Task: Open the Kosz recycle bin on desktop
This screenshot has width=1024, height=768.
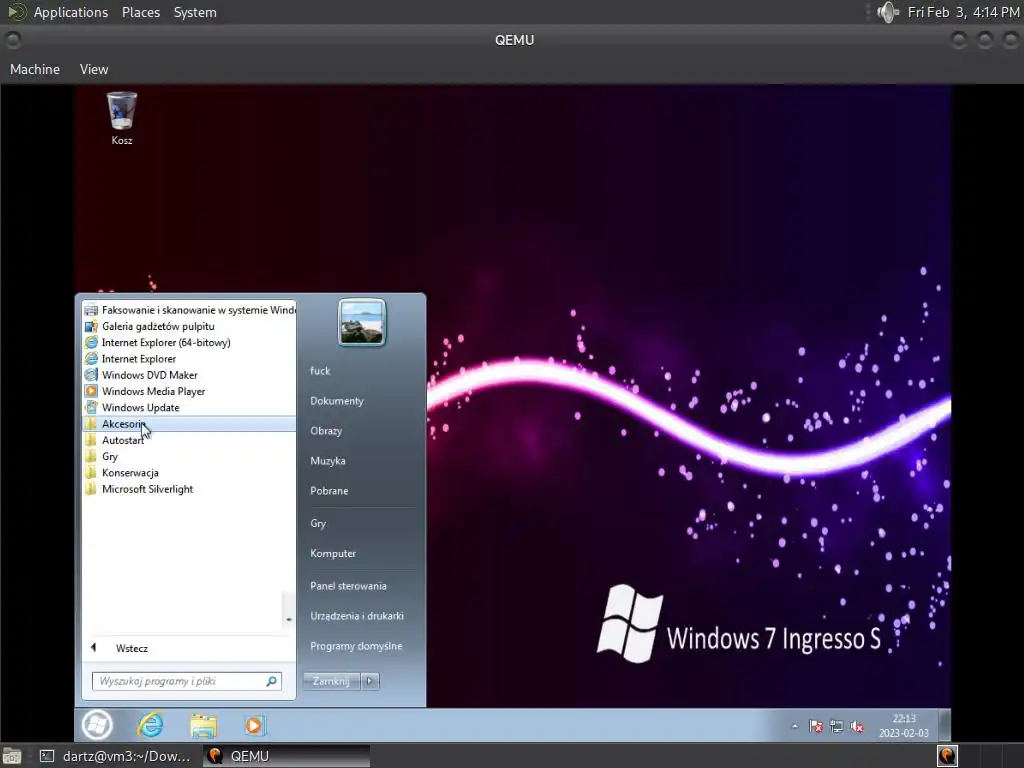Action: click(x=121, y=118)
